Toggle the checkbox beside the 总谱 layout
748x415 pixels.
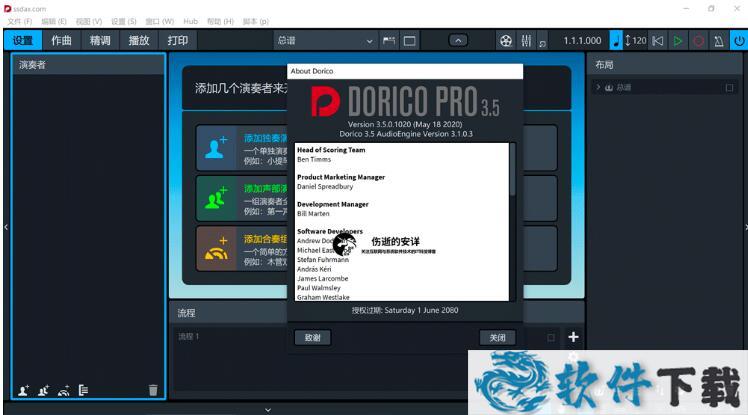[x=729, y=88]
